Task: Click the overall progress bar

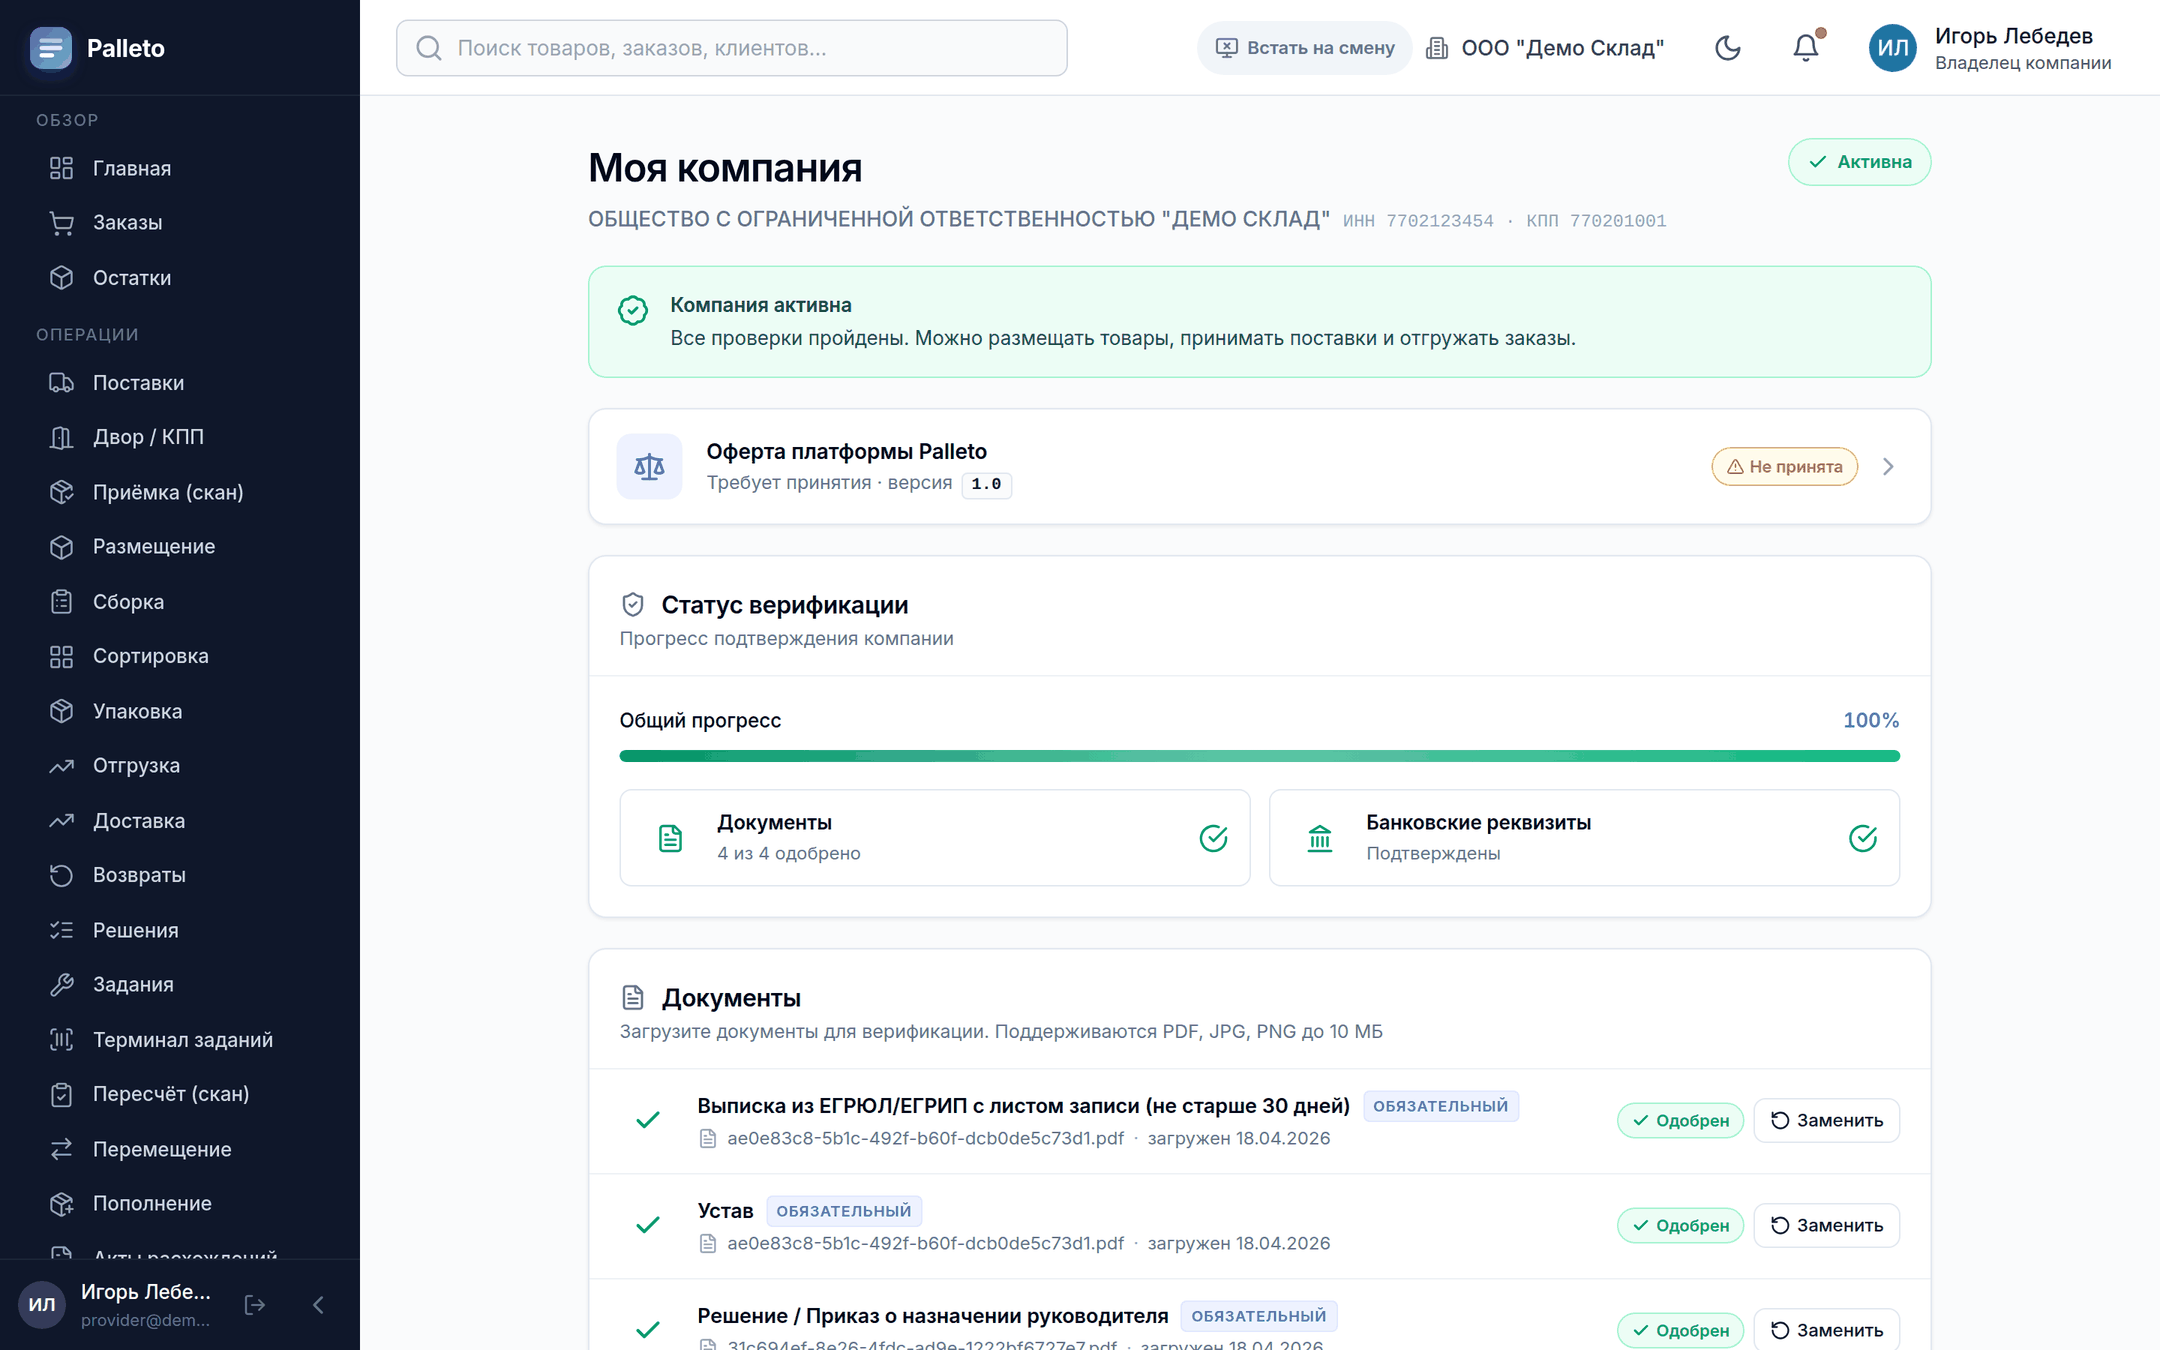Action: [1259, 756]
